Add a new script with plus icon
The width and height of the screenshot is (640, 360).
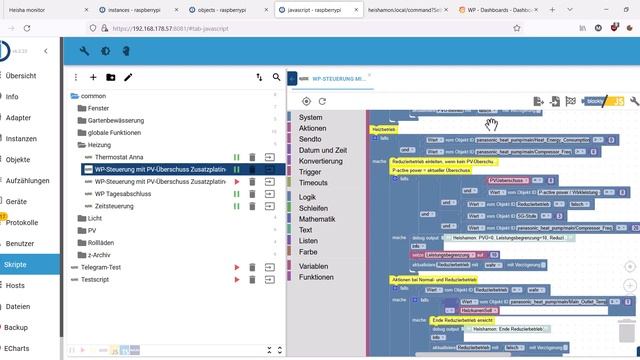point(93,77)
